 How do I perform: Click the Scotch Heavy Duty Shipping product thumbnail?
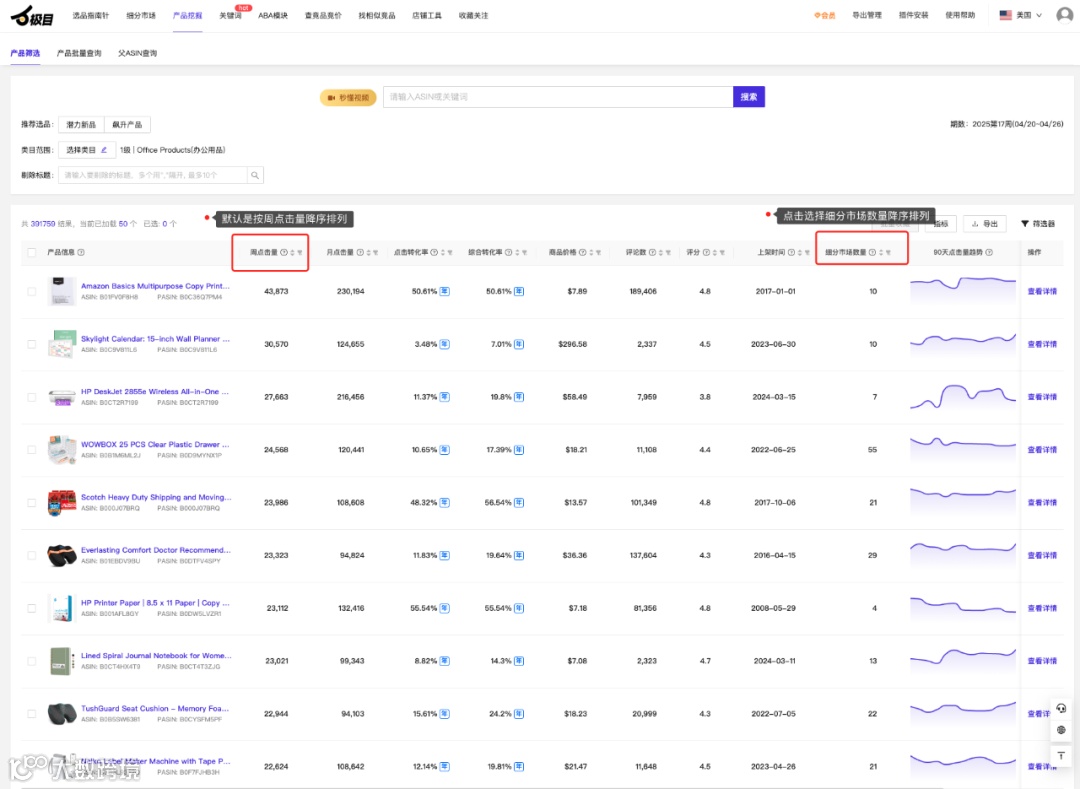pyautogui.click(x=61, y=503)
